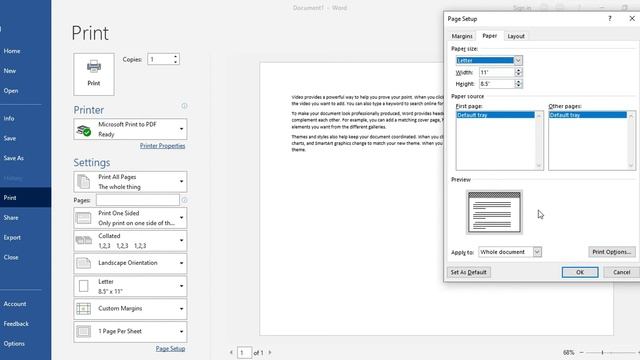The image size is (640, 360).
Task: Click the current page number box
Action: [244, 352]
